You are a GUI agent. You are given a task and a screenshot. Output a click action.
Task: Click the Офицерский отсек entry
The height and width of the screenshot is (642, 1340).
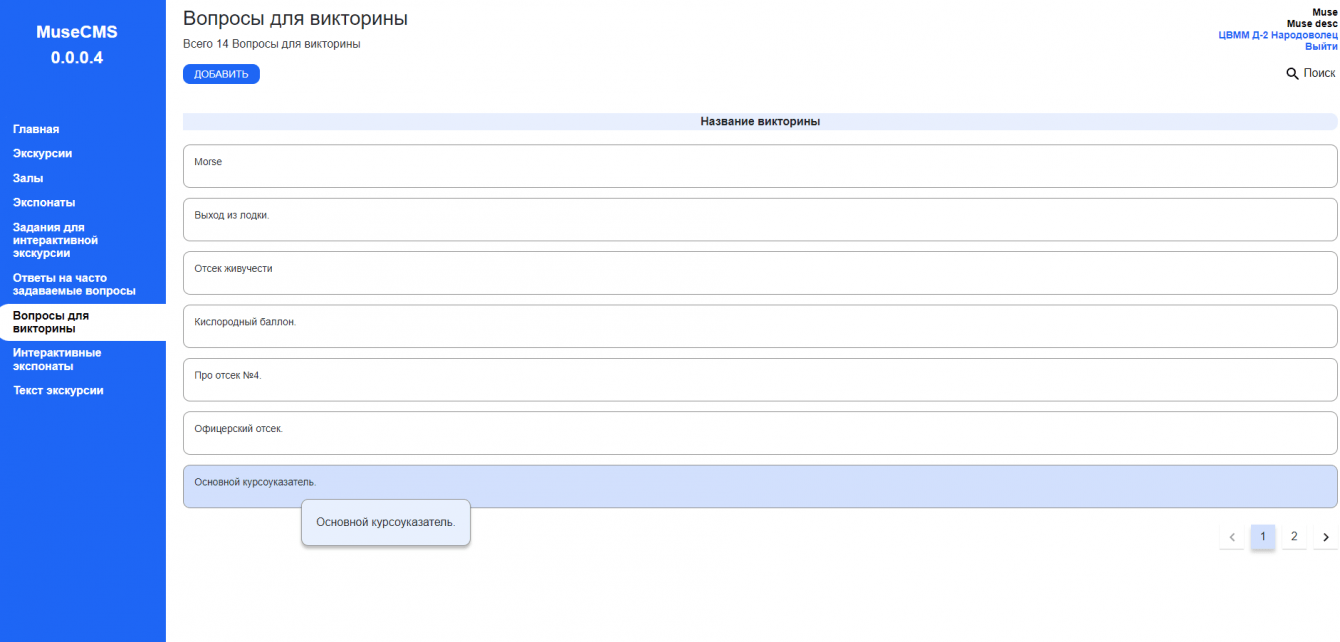(x=759, y=433)
